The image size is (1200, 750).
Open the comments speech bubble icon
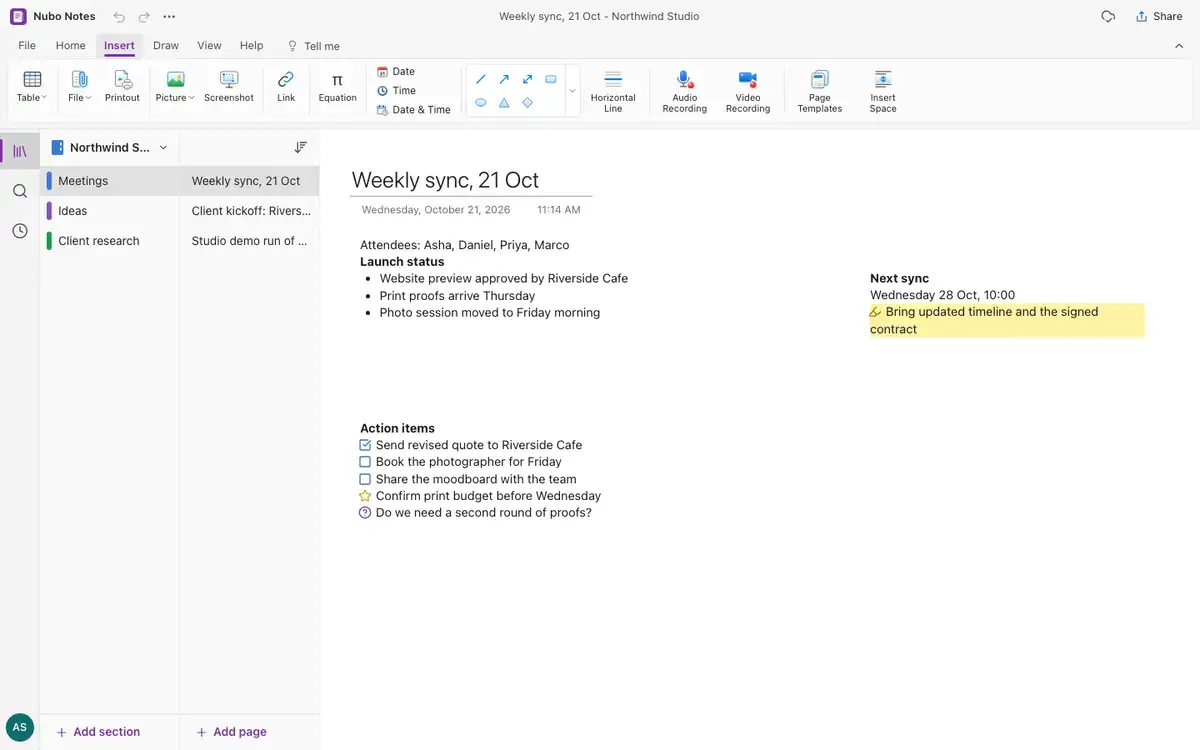point(1108,17)
